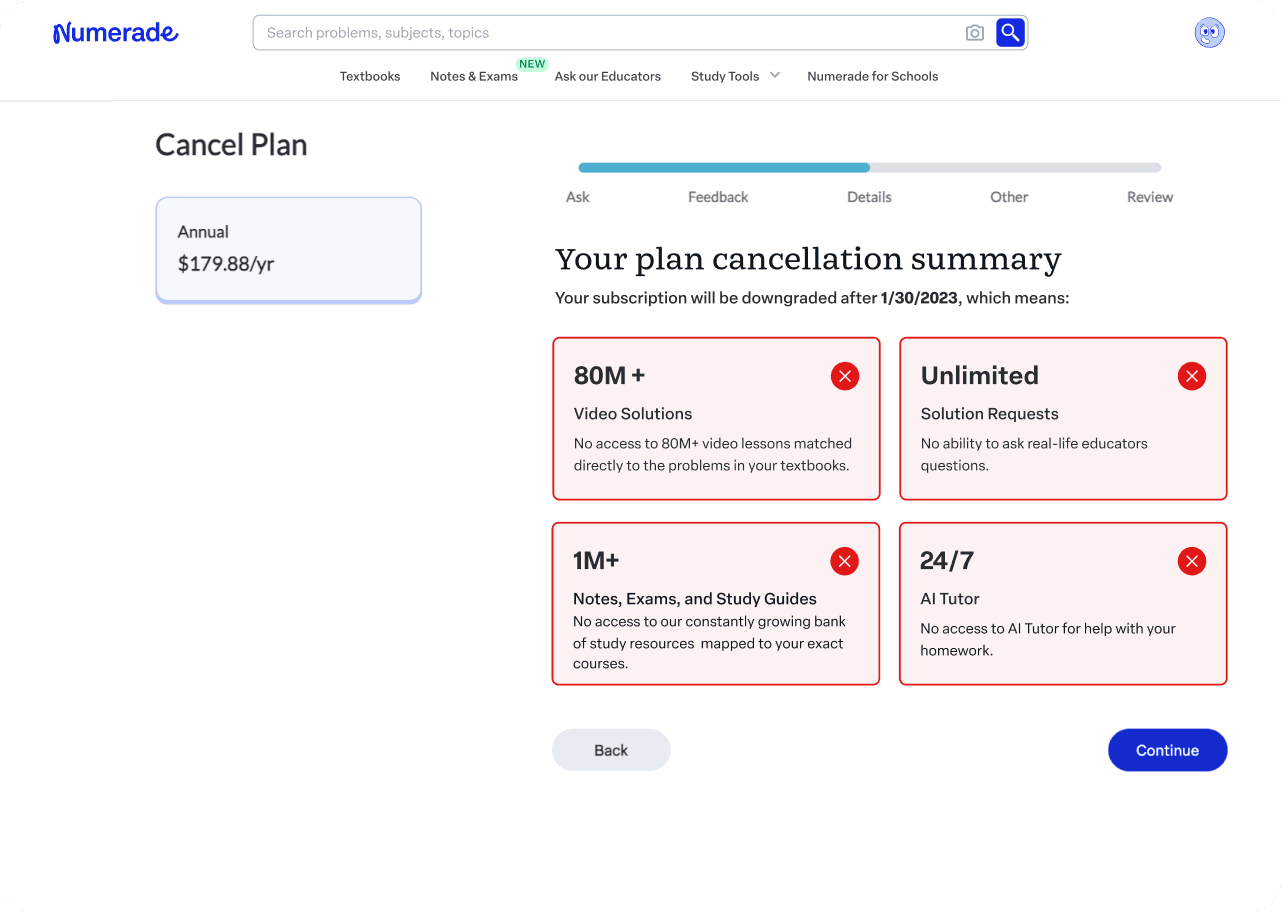Click the Numerade logo
This screenshot has height=912, width=1282.
[x=116, y=33]
